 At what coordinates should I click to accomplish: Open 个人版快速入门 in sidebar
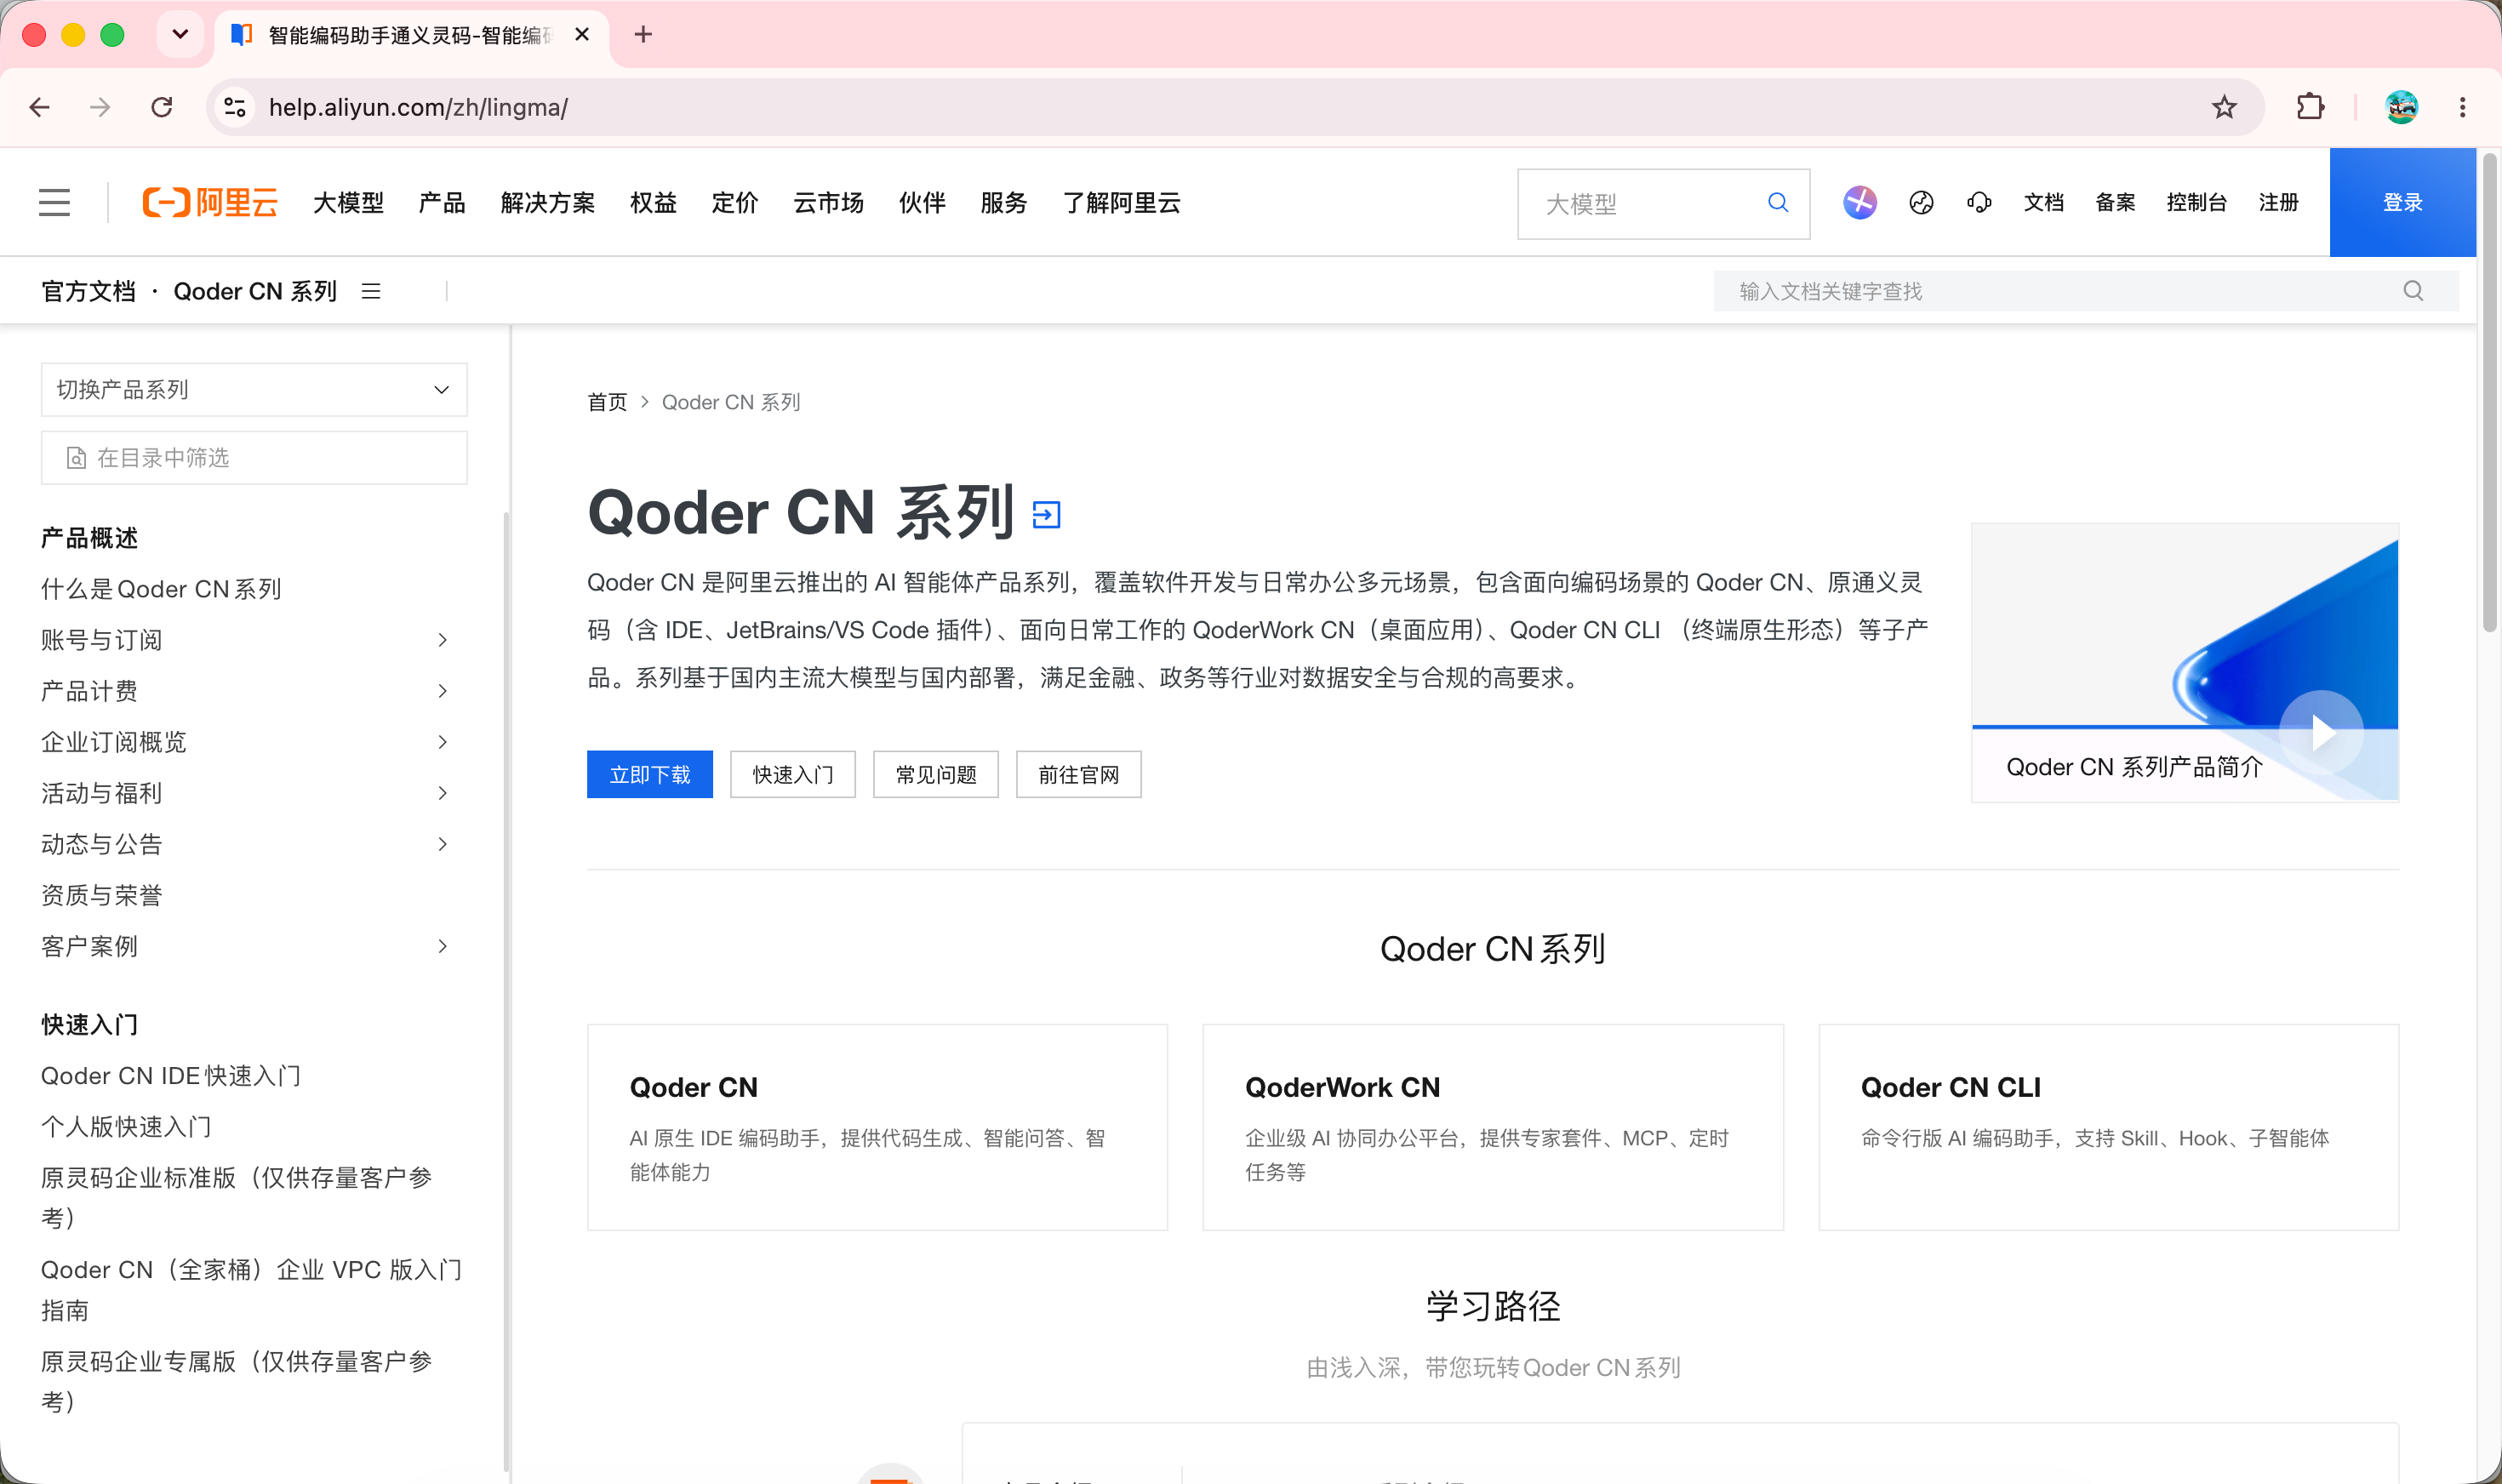[126, 1127]
